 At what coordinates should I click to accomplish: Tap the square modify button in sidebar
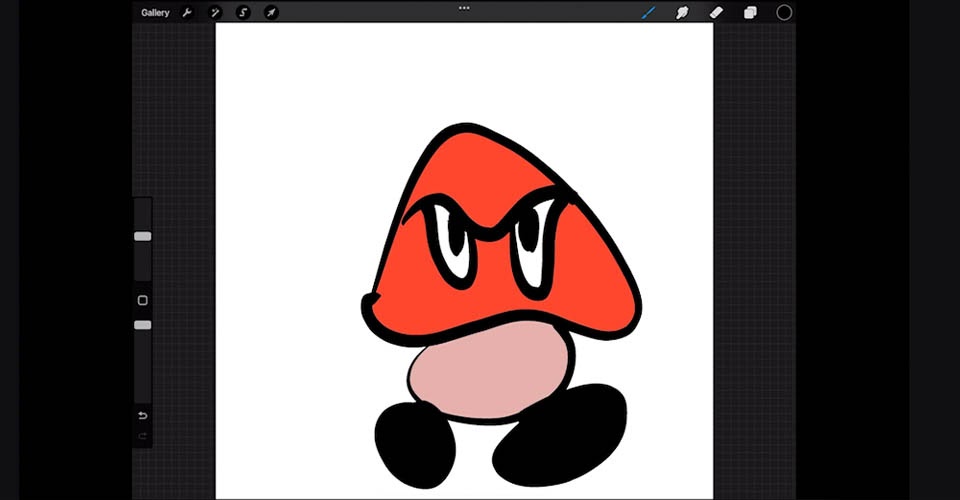[143, 300]
